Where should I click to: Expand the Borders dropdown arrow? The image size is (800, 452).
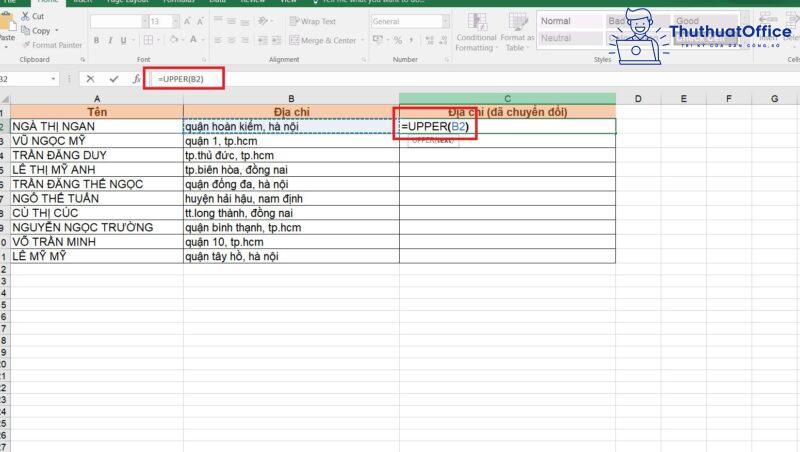pyautogui.click(x=158, y=40)
